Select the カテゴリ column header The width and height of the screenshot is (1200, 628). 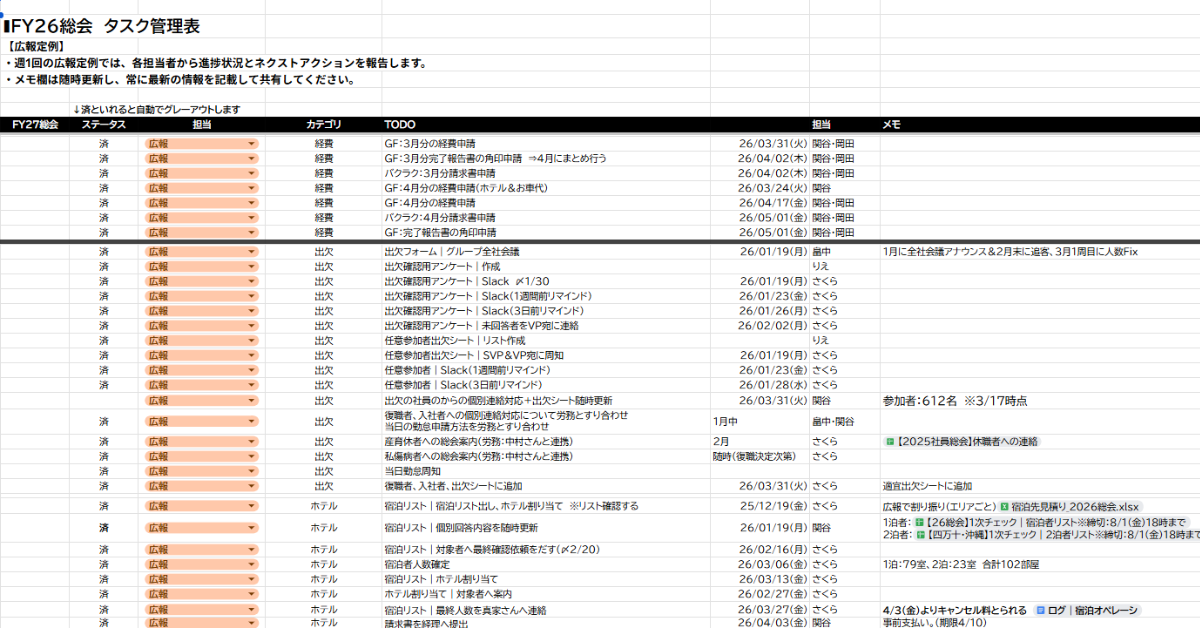click(x=324, y=125)
